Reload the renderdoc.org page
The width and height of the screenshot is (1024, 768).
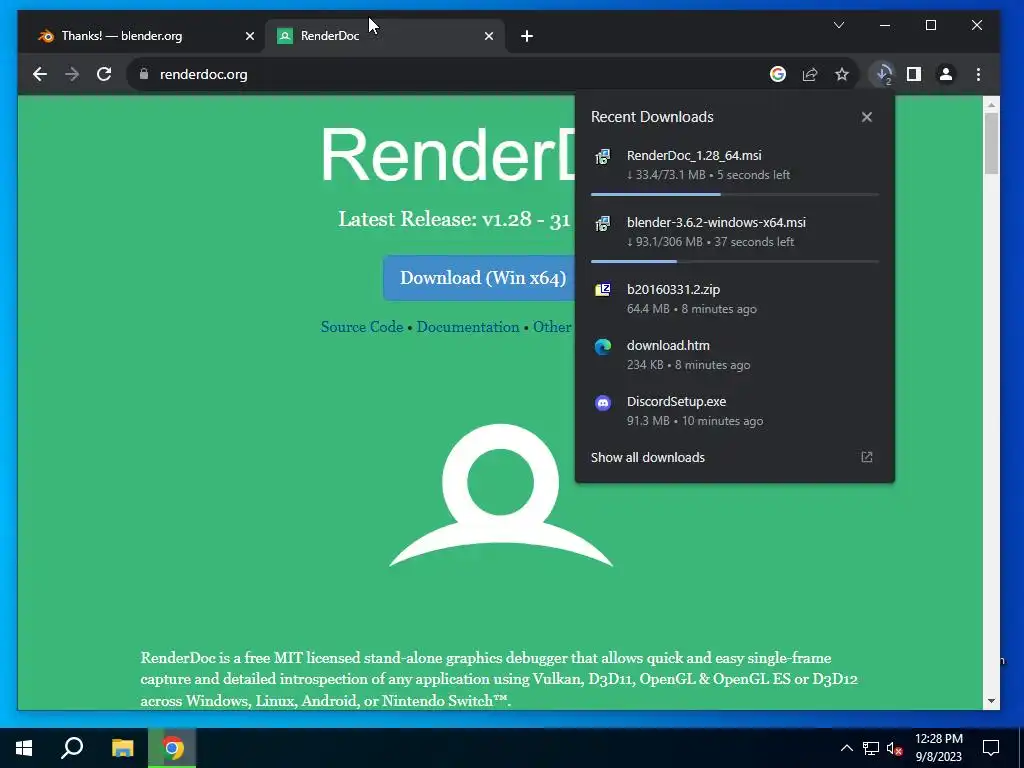coord(104,74)
